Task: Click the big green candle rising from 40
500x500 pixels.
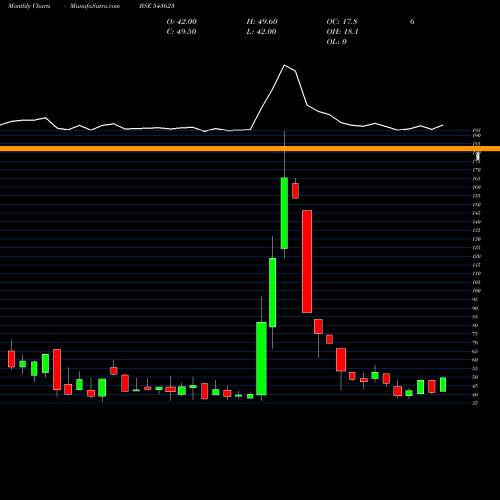Action: point(261,359)
